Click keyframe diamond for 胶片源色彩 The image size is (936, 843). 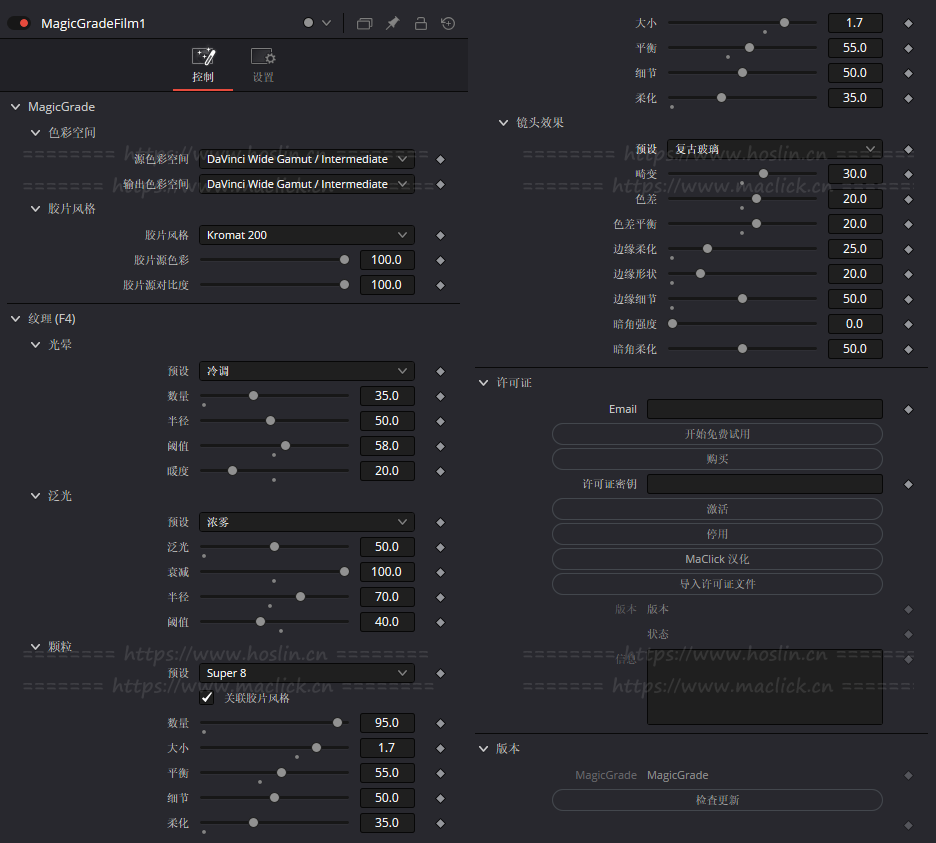point(441,260)
